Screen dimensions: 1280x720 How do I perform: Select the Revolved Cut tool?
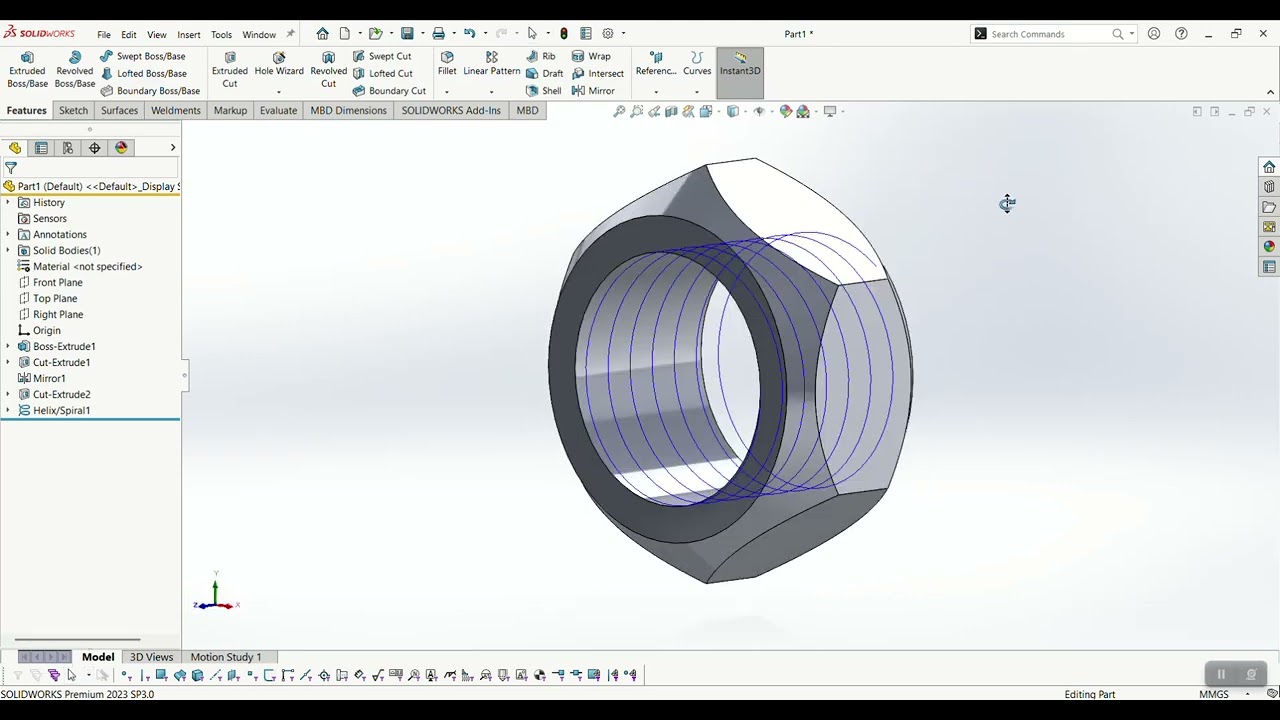click(x=328, y=70)
